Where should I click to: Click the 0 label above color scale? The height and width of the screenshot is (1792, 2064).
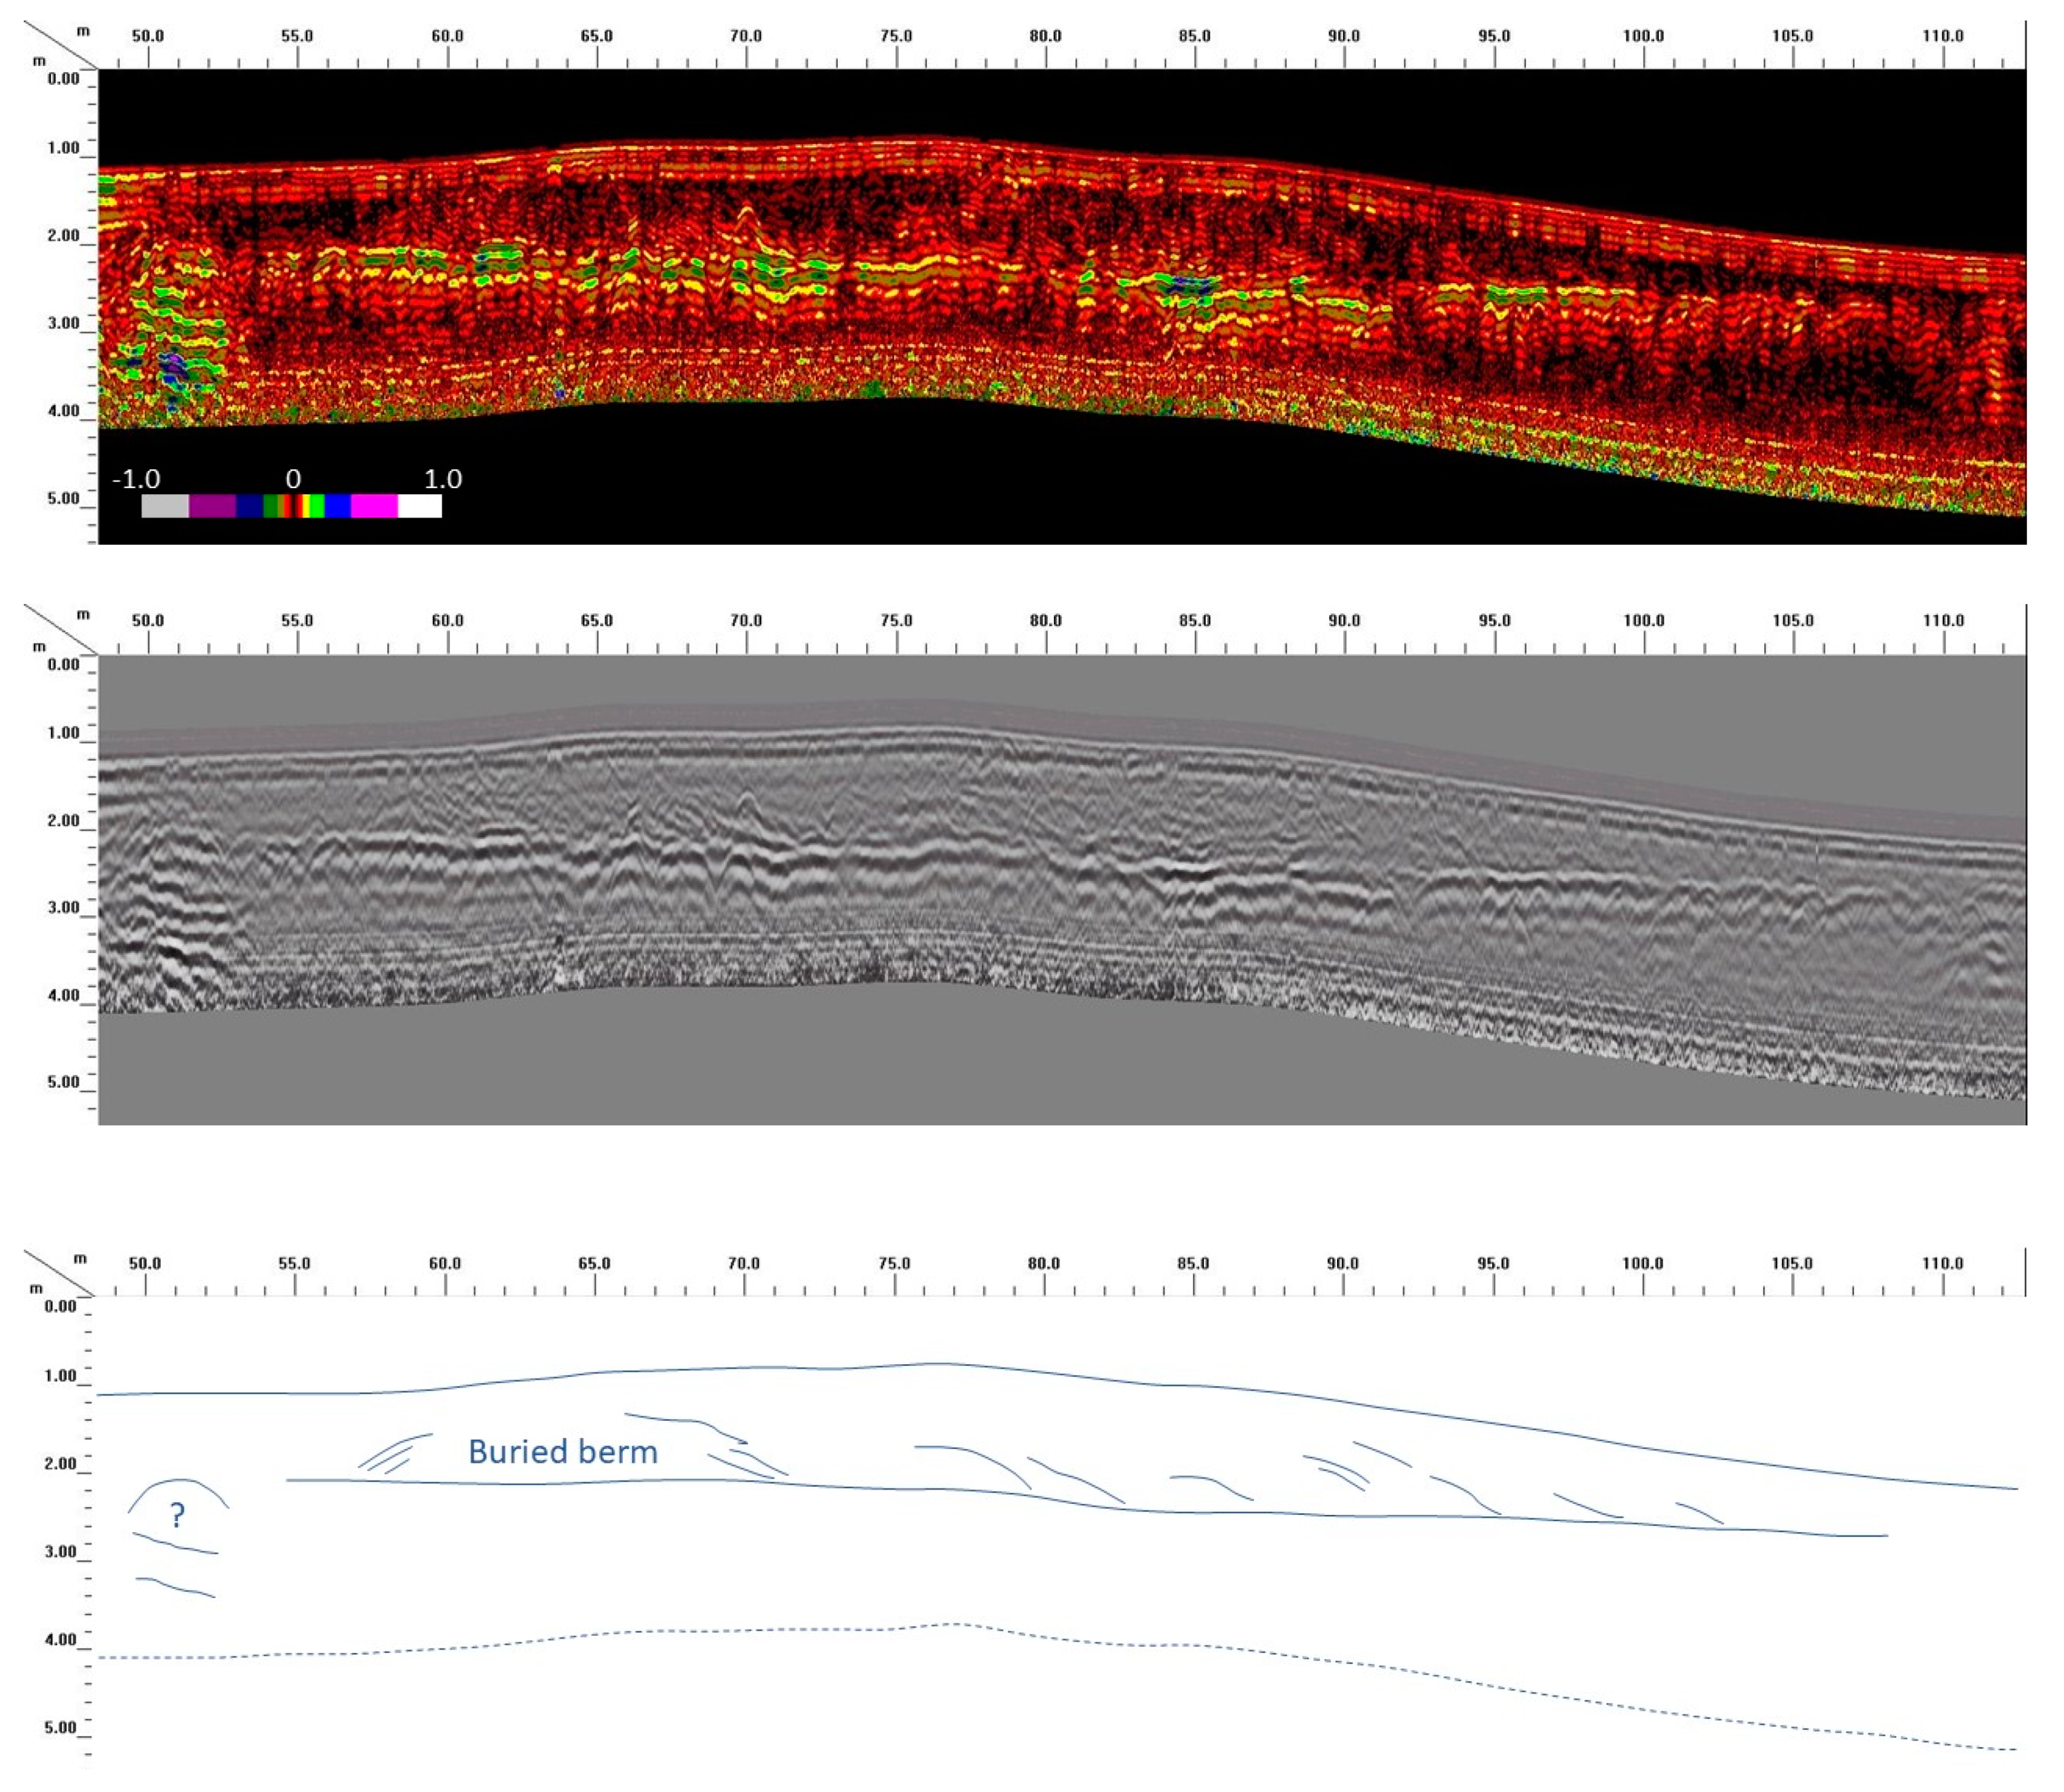293,479
